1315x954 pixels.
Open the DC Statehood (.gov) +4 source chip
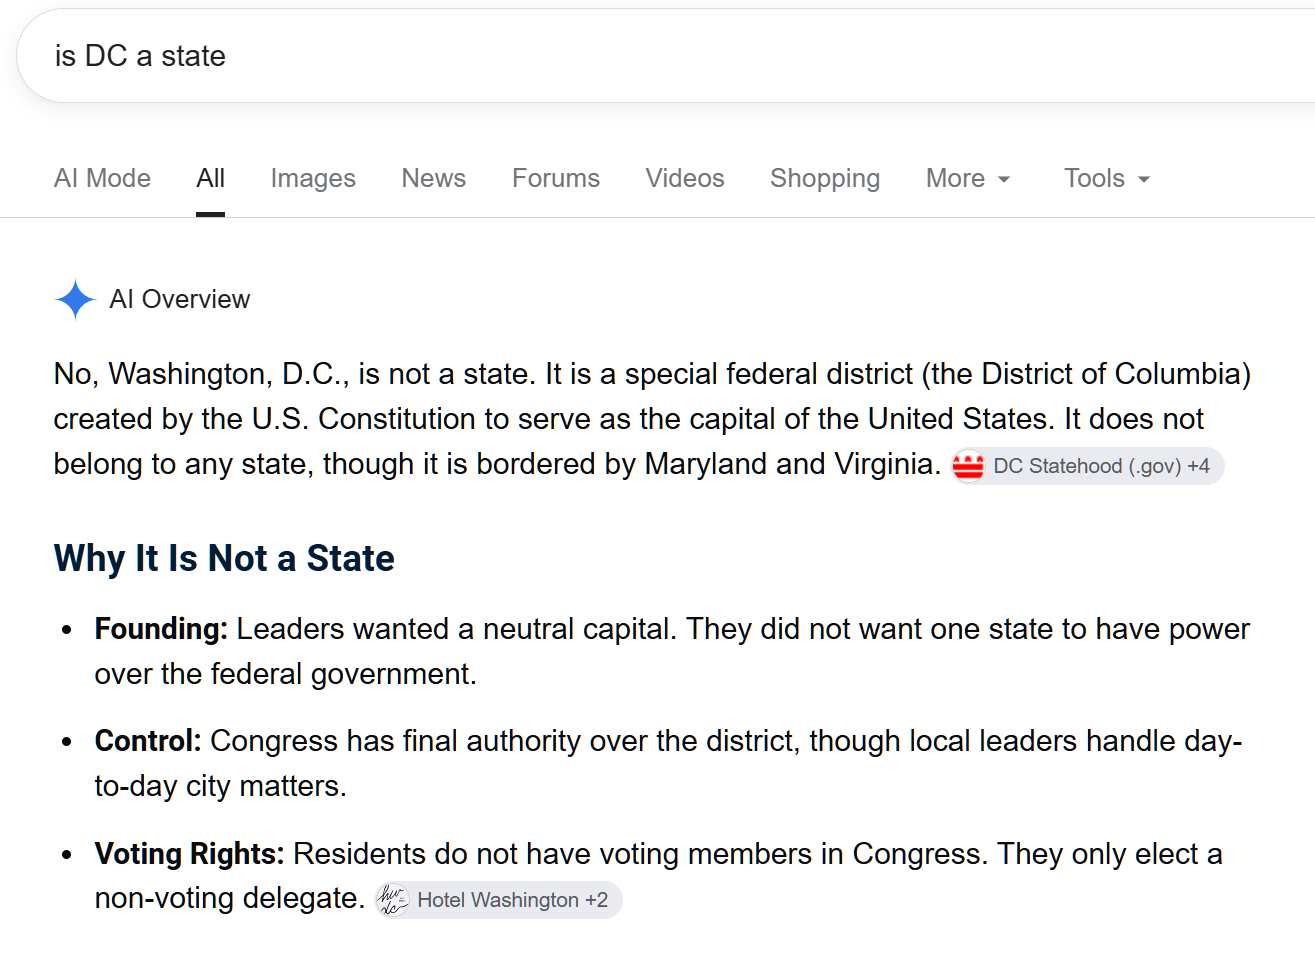coord(1087,466)
